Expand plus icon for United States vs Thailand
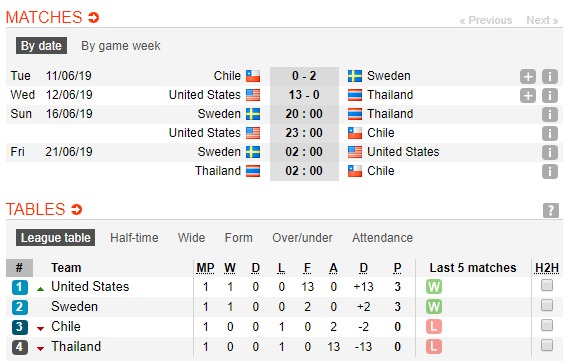This screenshot has width=566, height=361. coord(528,96)
